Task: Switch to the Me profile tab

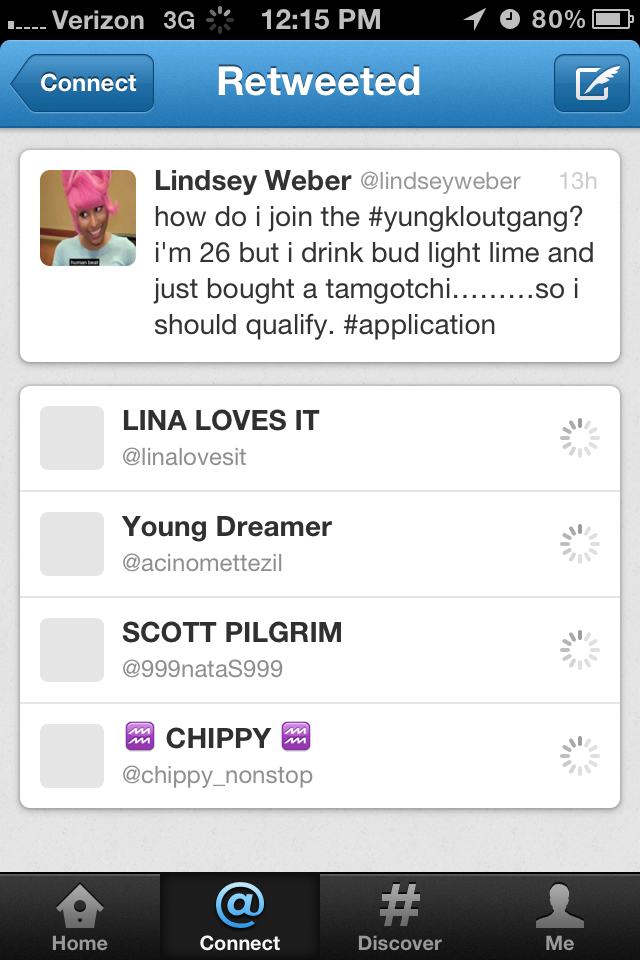Action: pyautogui.click(x=560, y=917)
